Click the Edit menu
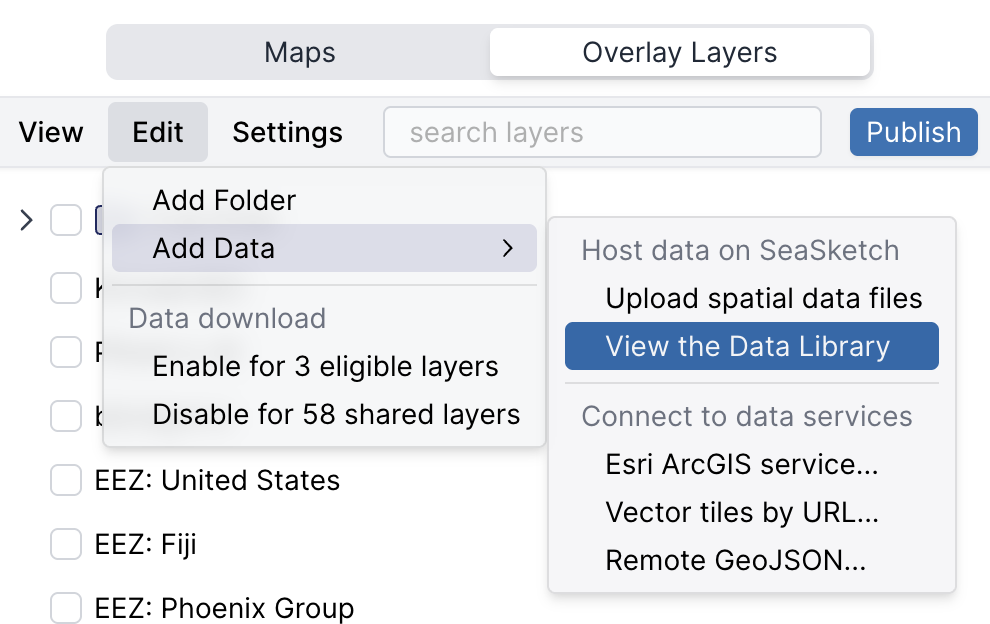990x624 pixels. coord(158,132)
